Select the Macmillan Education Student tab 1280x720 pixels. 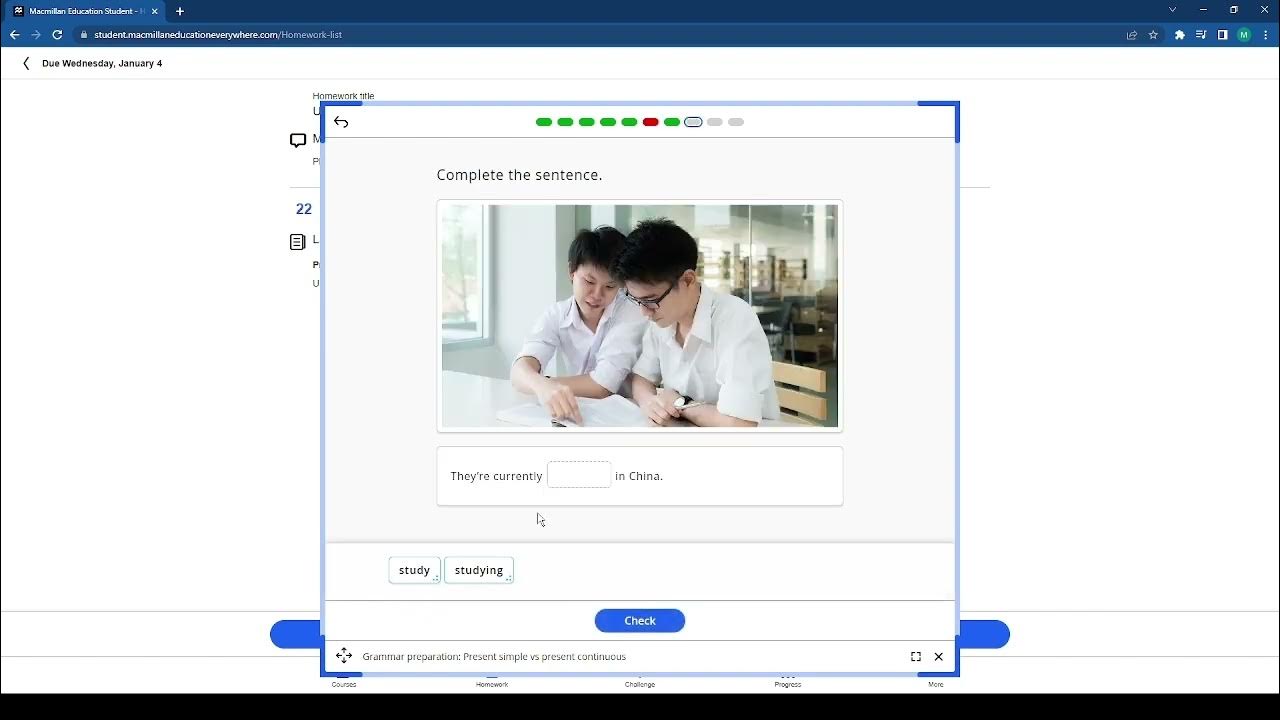(85, 11)
